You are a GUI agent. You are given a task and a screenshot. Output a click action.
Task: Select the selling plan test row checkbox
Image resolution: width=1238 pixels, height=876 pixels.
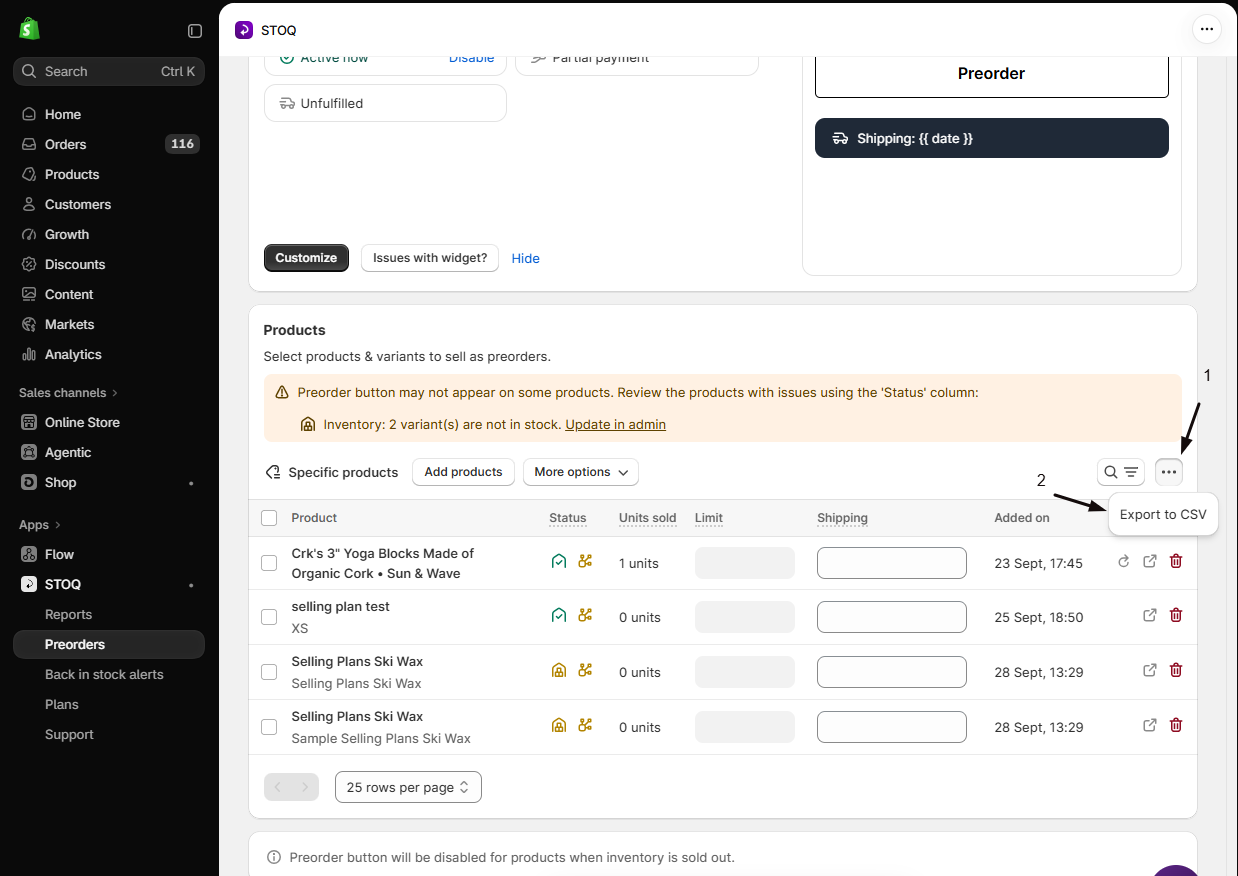click(269, 617)
